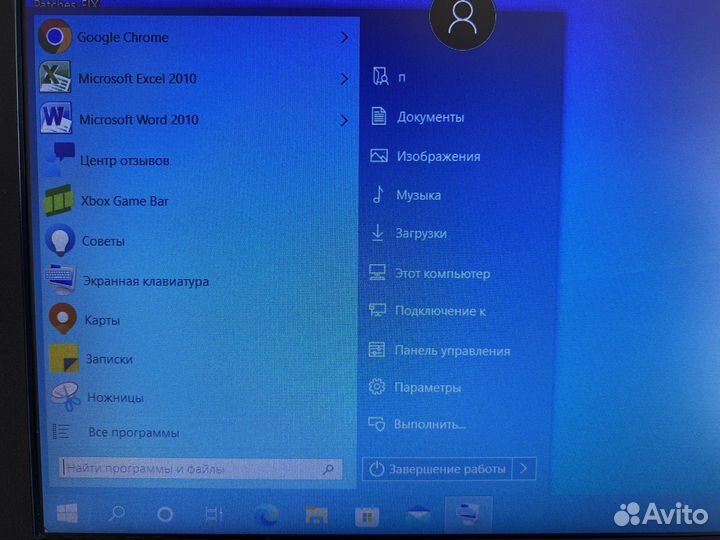Expand Microsoft Word 2010 recent files arrow
Screen dimensions: 720x540
coord(344,120)
